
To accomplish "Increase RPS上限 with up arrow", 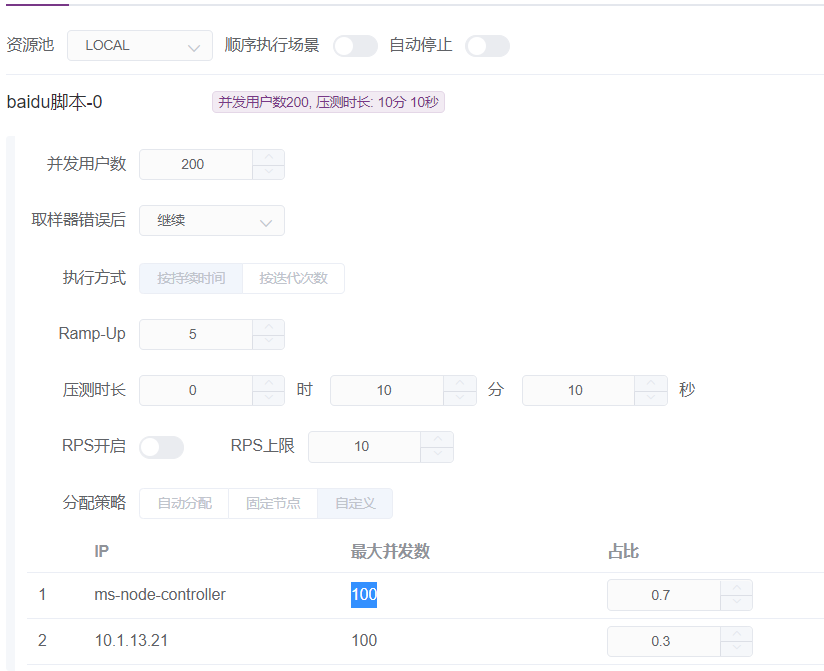I will pyautogui.click(x=437, y=439).
